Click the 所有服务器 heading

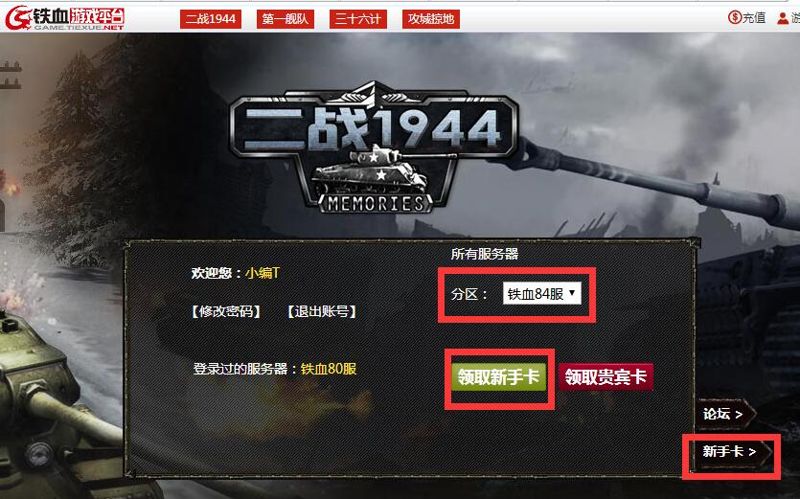pyautogui.click(x=484, y=254)
